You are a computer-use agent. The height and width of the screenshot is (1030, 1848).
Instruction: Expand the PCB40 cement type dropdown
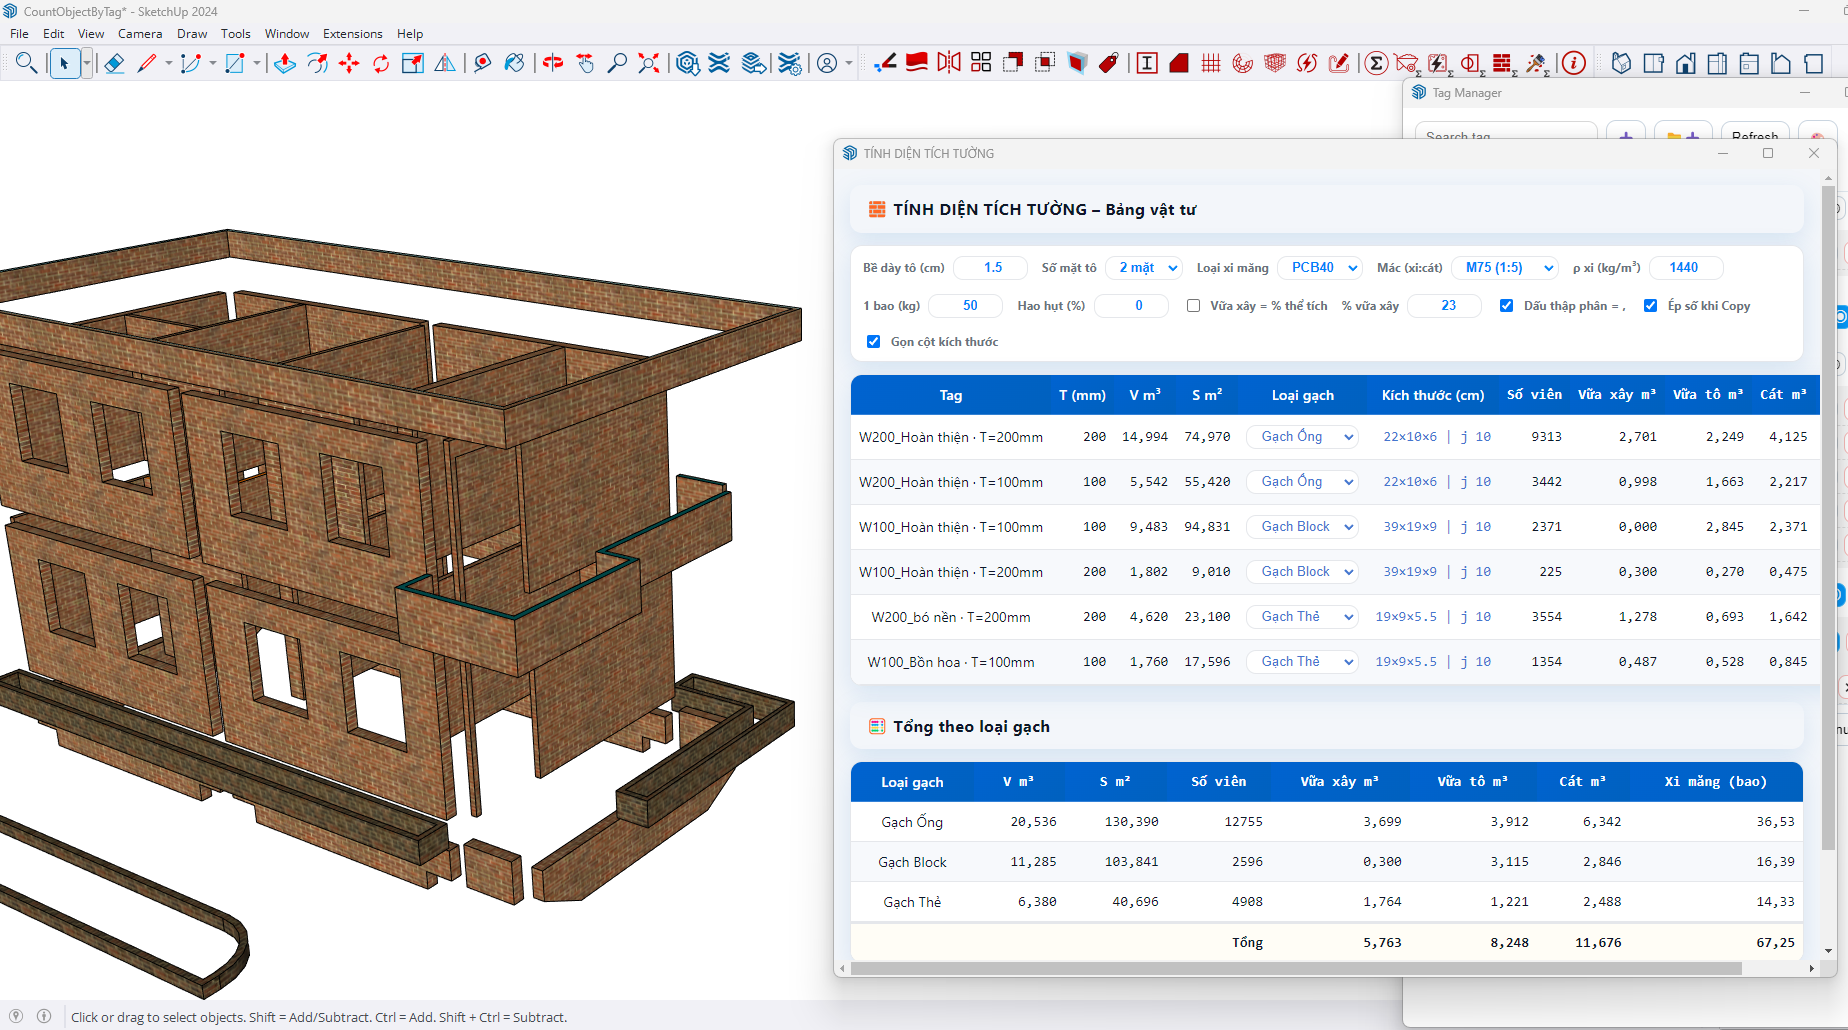(x=1322, y=268)
